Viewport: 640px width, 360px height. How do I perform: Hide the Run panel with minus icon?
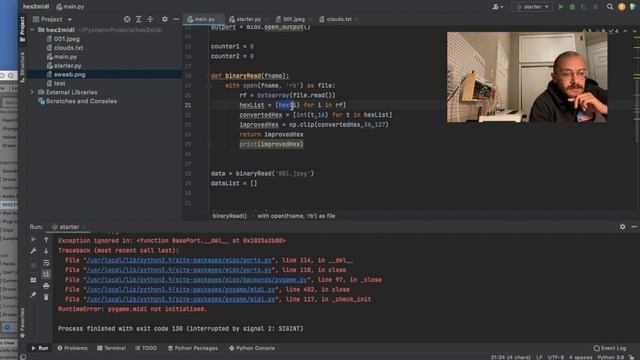tap(634, 227)
